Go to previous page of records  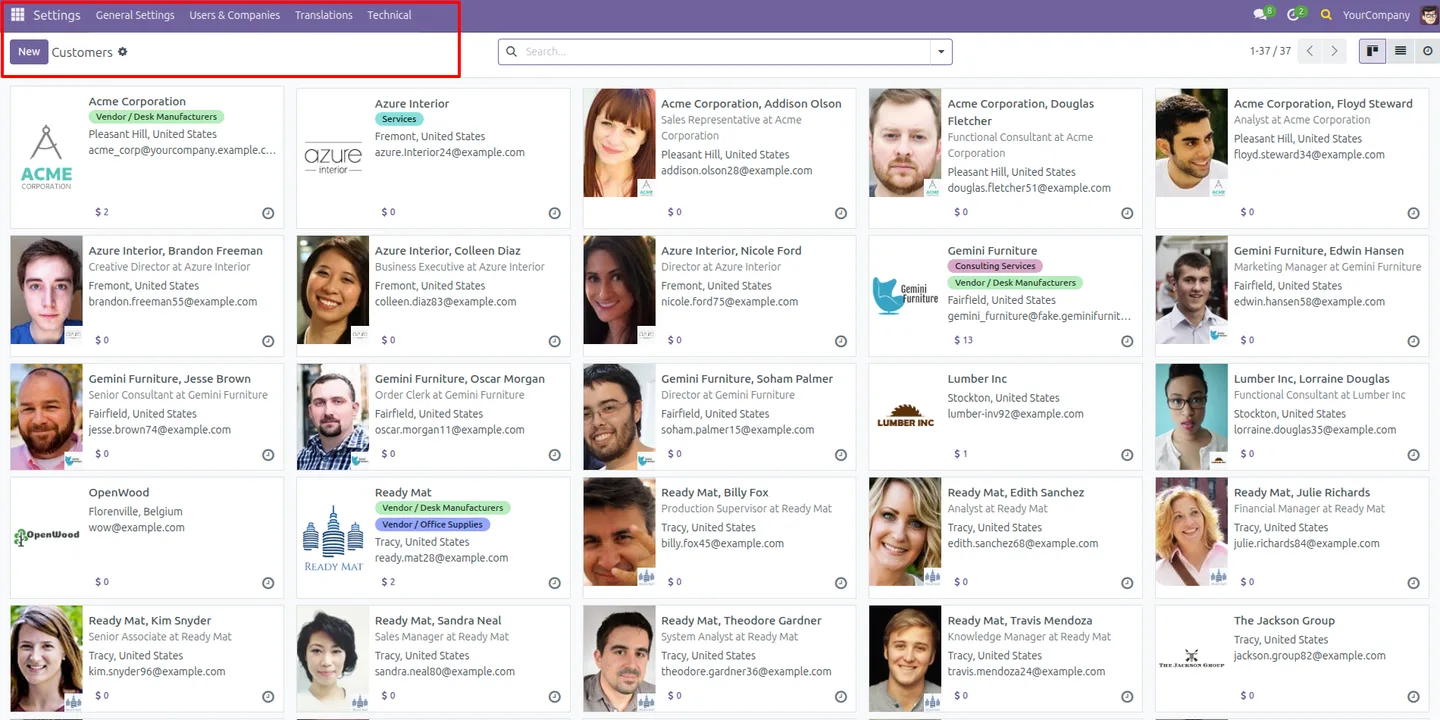[1309, 51]
